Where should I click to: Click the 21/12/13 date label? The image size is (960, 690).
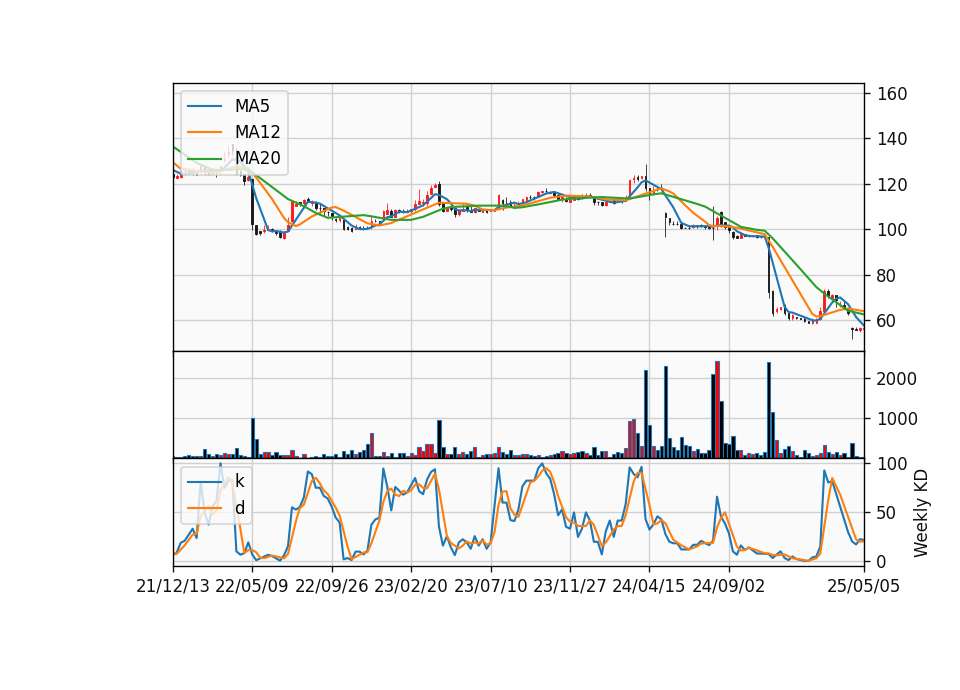[x=173, y=586]
